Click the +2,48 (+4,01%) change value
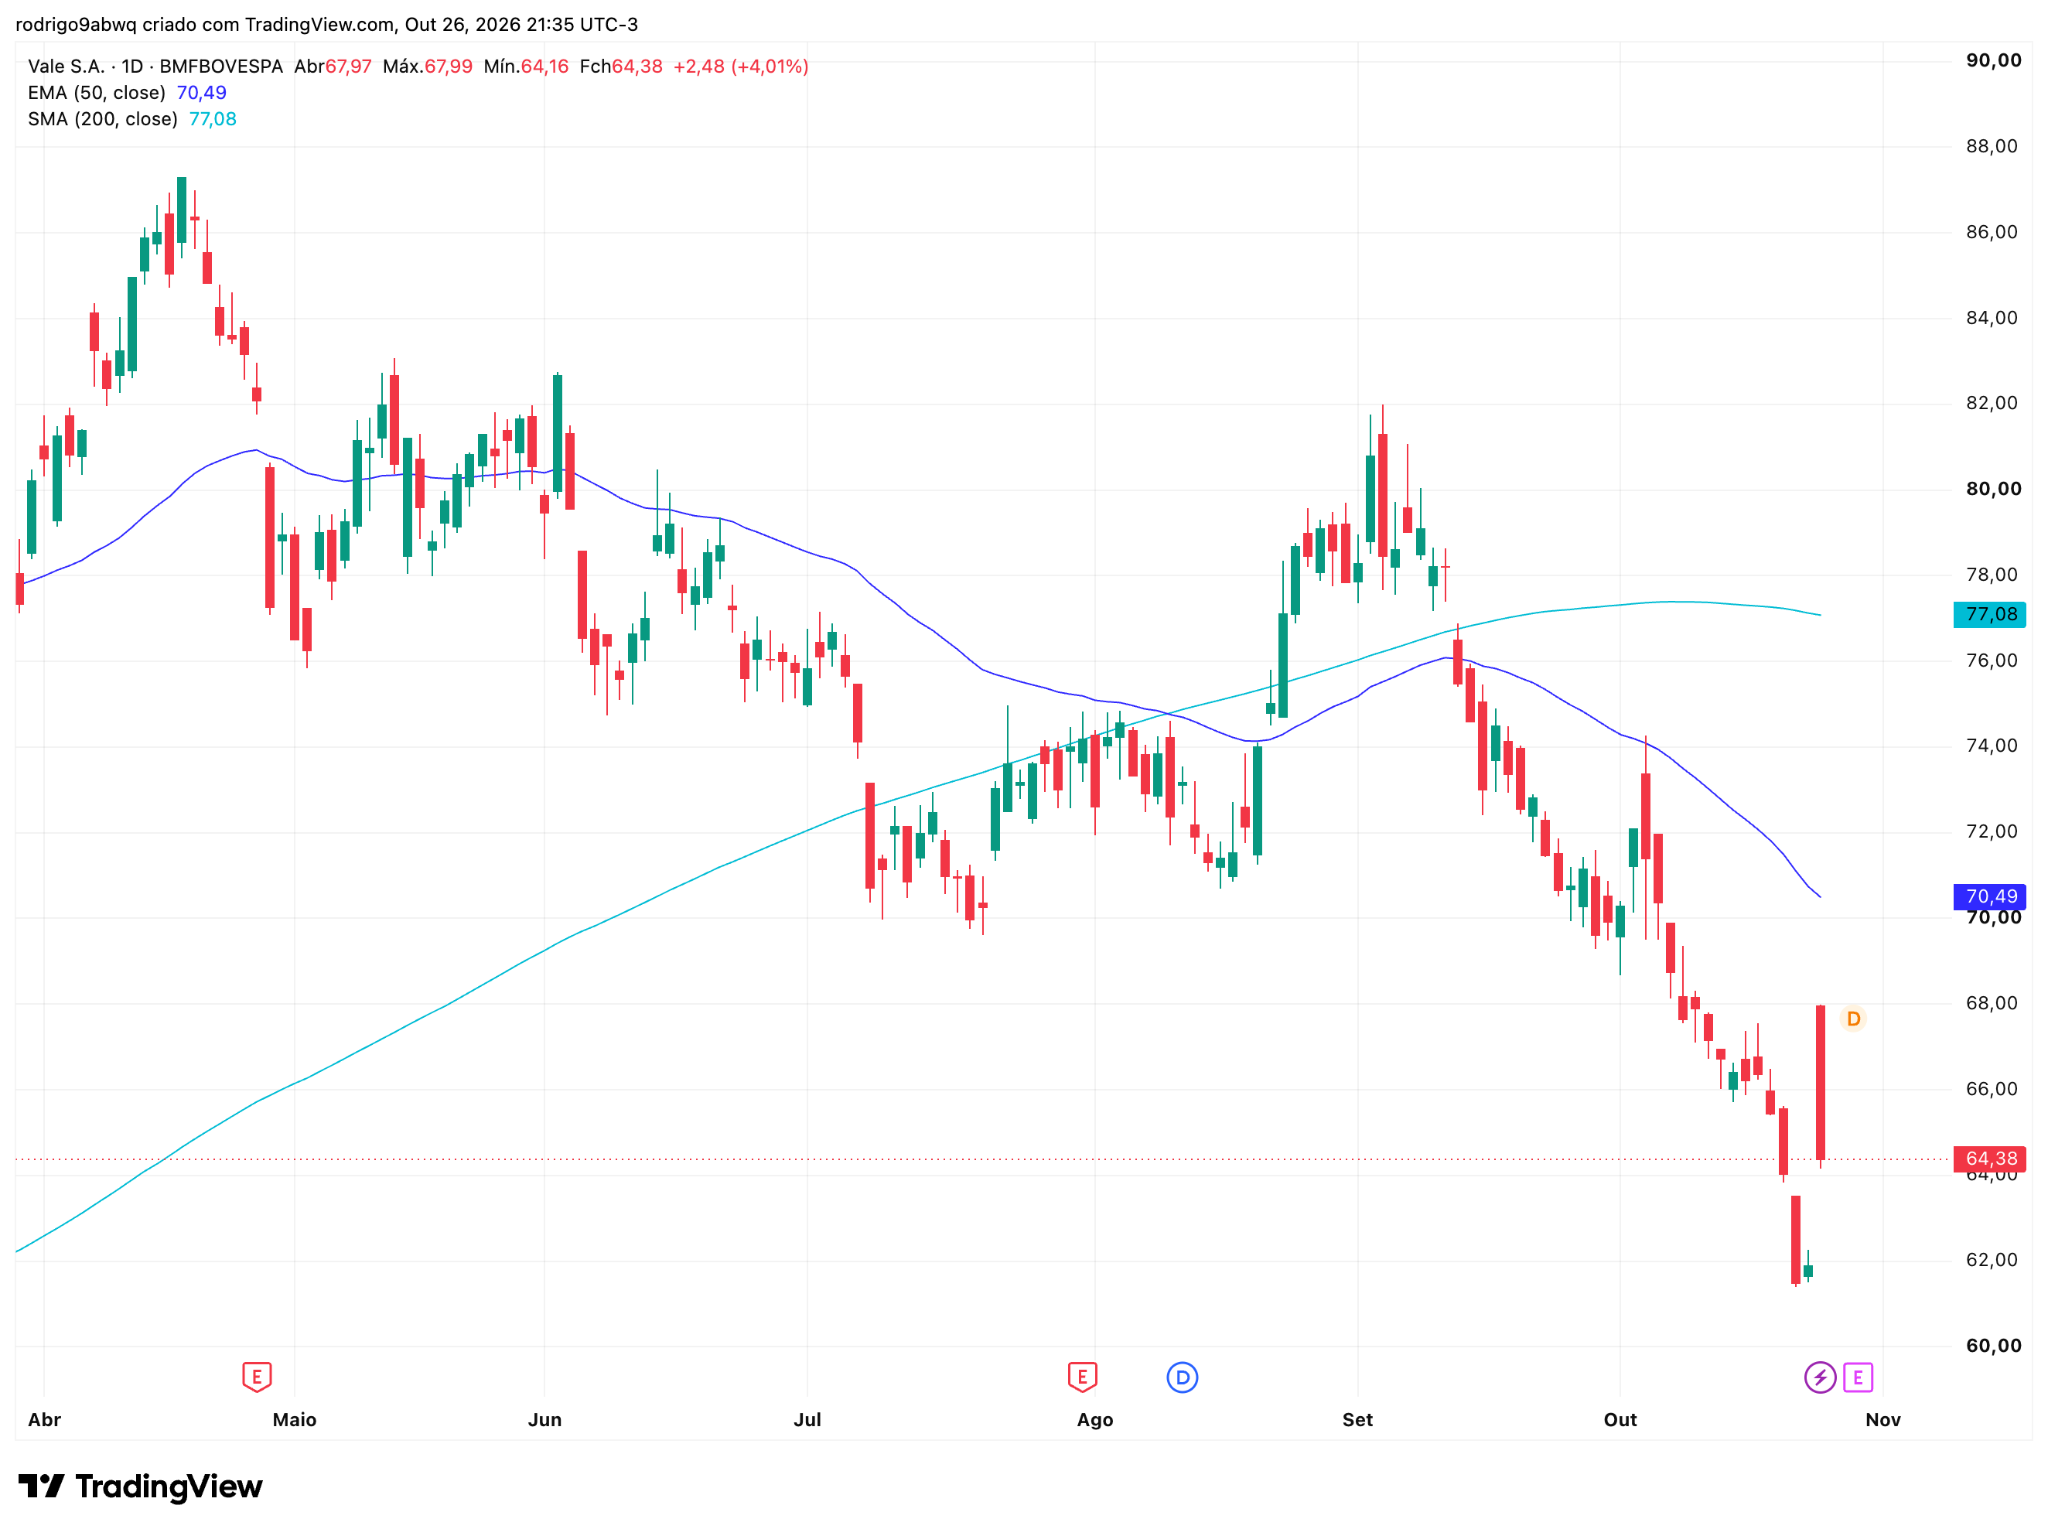 click(741, 67)
